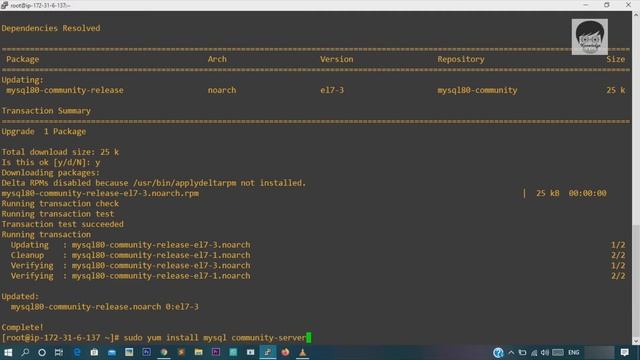Viewport: 640px width, 360px height.
Task: Open Windows search from the taskbar
Action: point(25,352)
